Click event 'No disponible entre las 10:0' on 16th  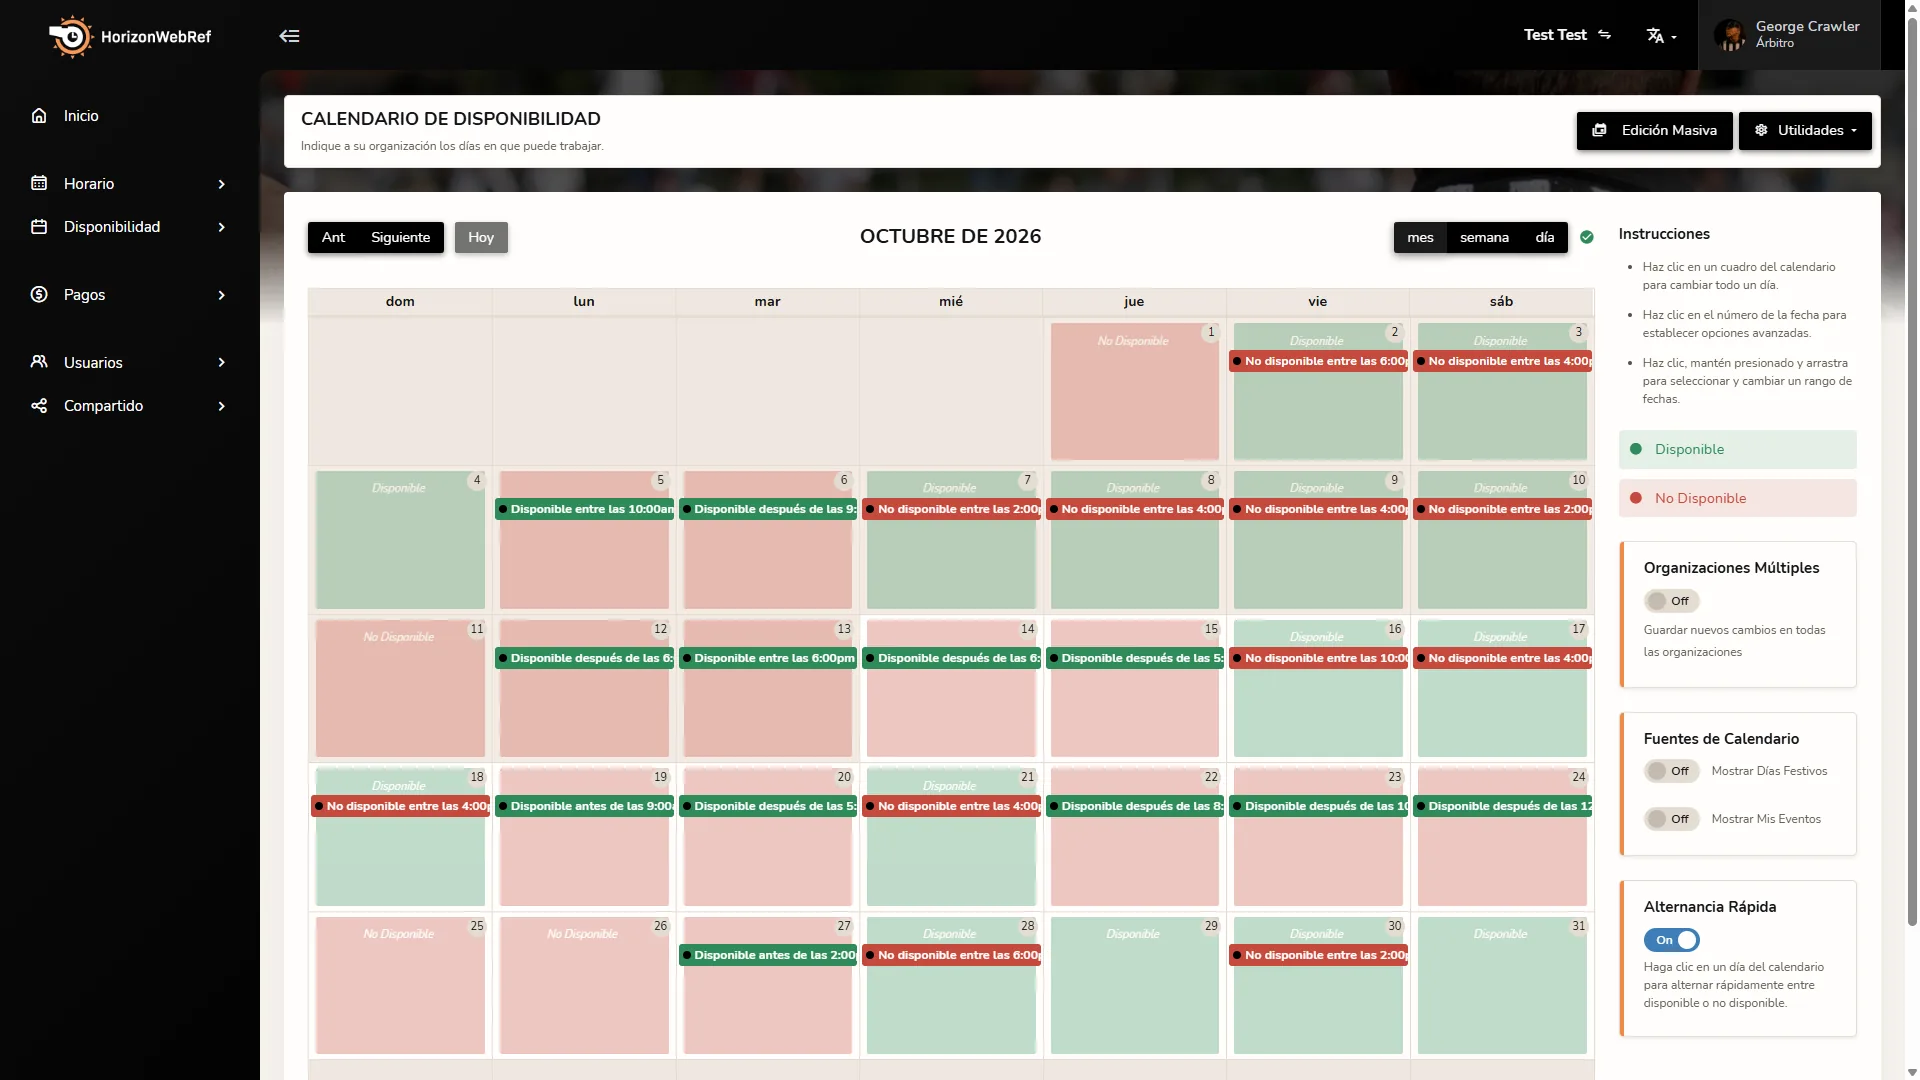point(1319,658)
